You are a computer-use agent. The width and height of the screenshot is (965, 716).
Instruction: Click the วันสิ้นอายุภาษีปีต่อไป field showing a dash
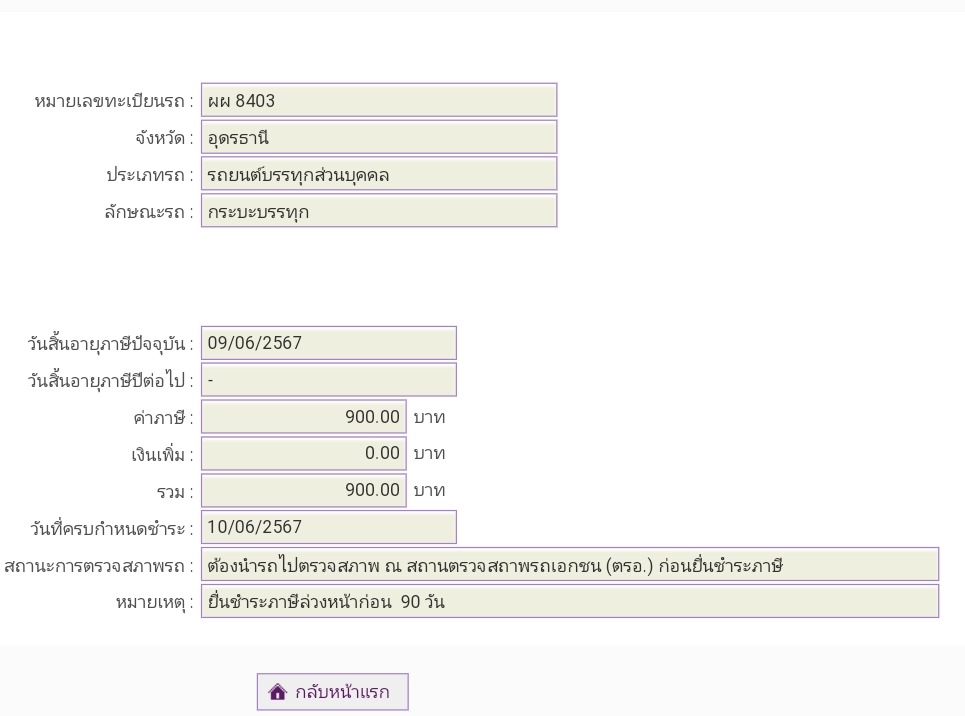[329, 380]
